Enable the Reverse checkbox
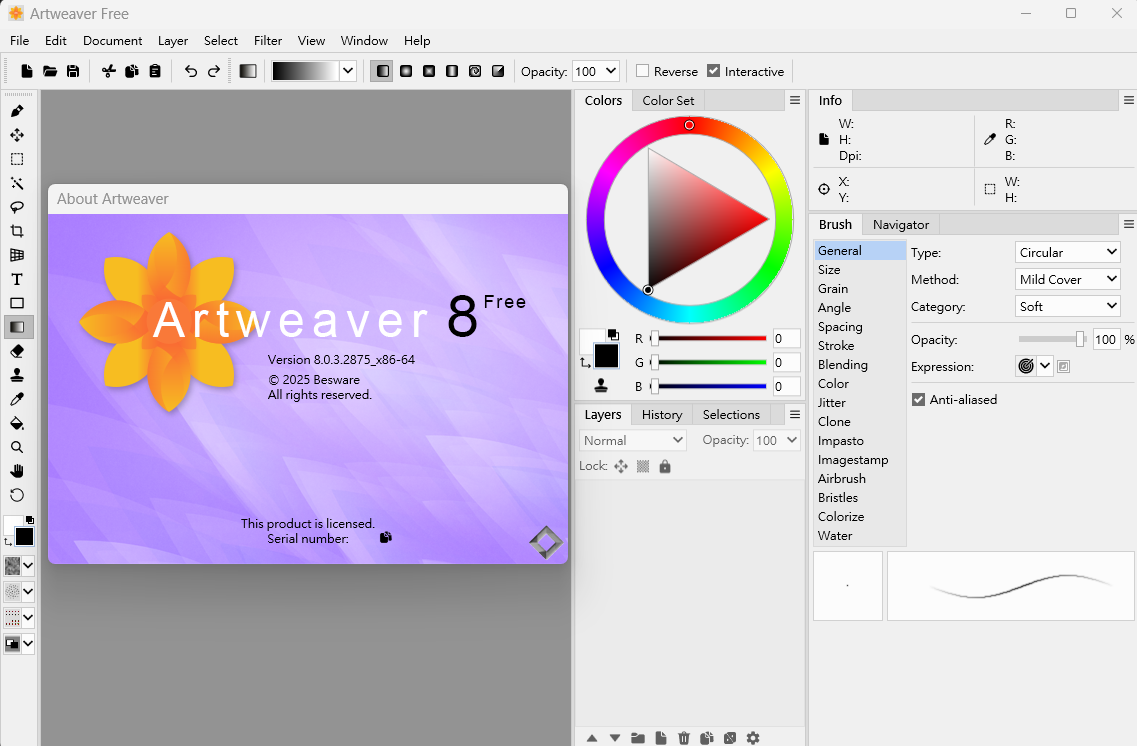The width and height of the screenshot is (1137, 746). pos(643,71)
